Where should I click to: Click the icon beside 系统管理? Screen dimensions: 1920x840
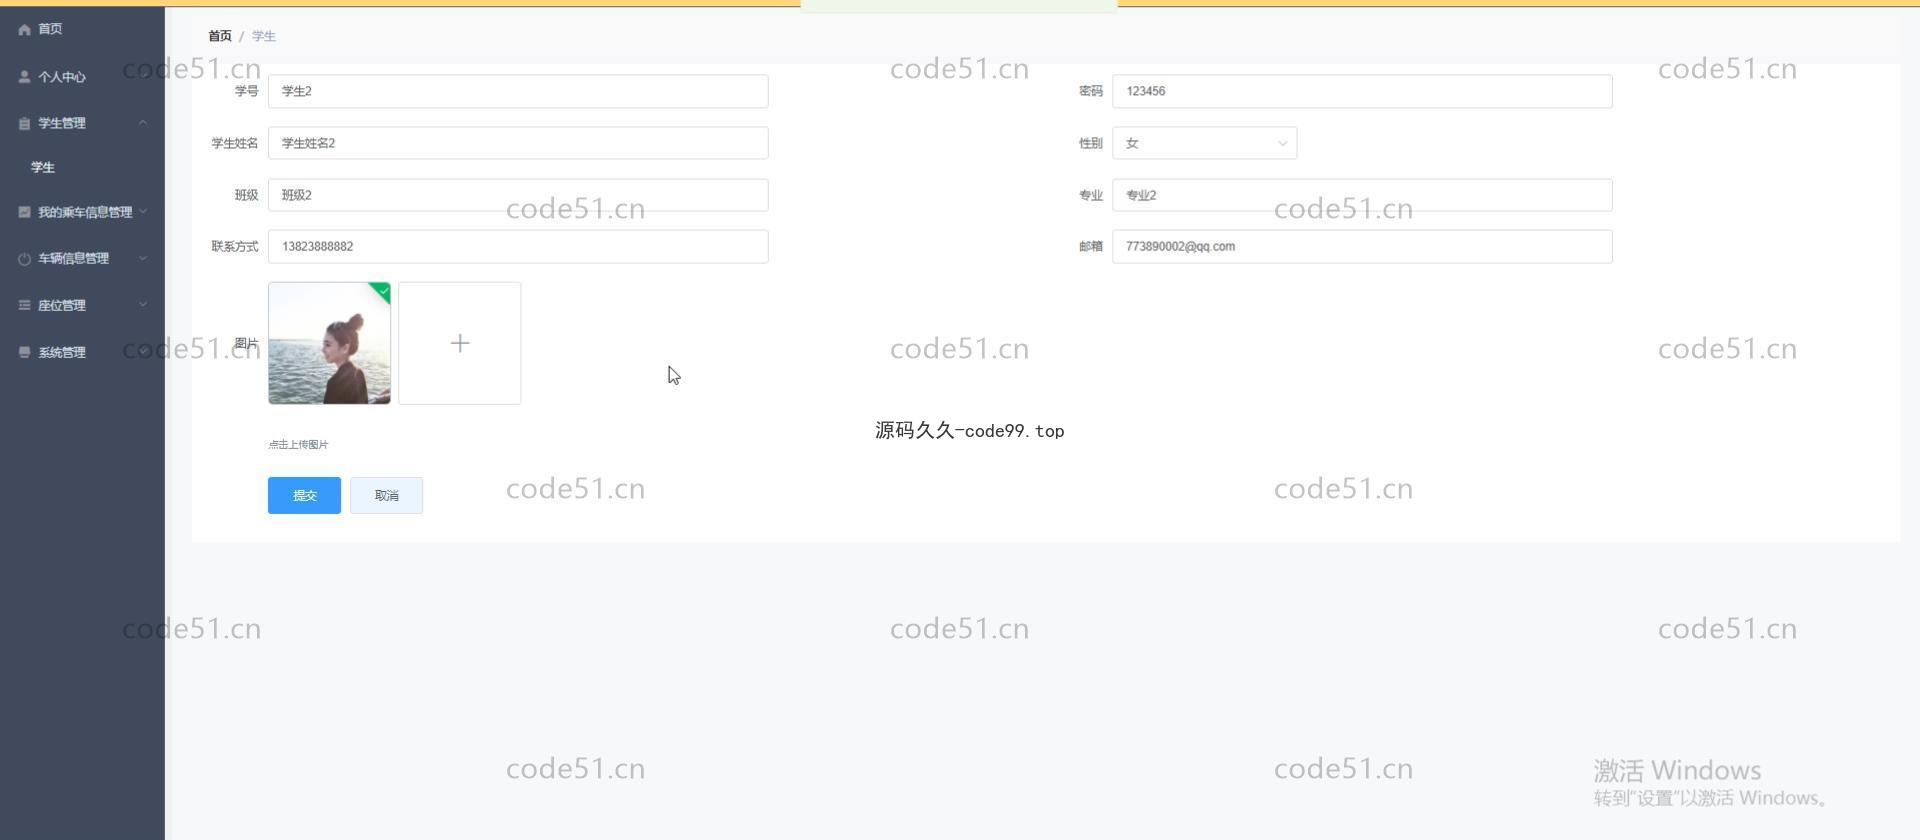pyautogui.click(x=24, y=352)
